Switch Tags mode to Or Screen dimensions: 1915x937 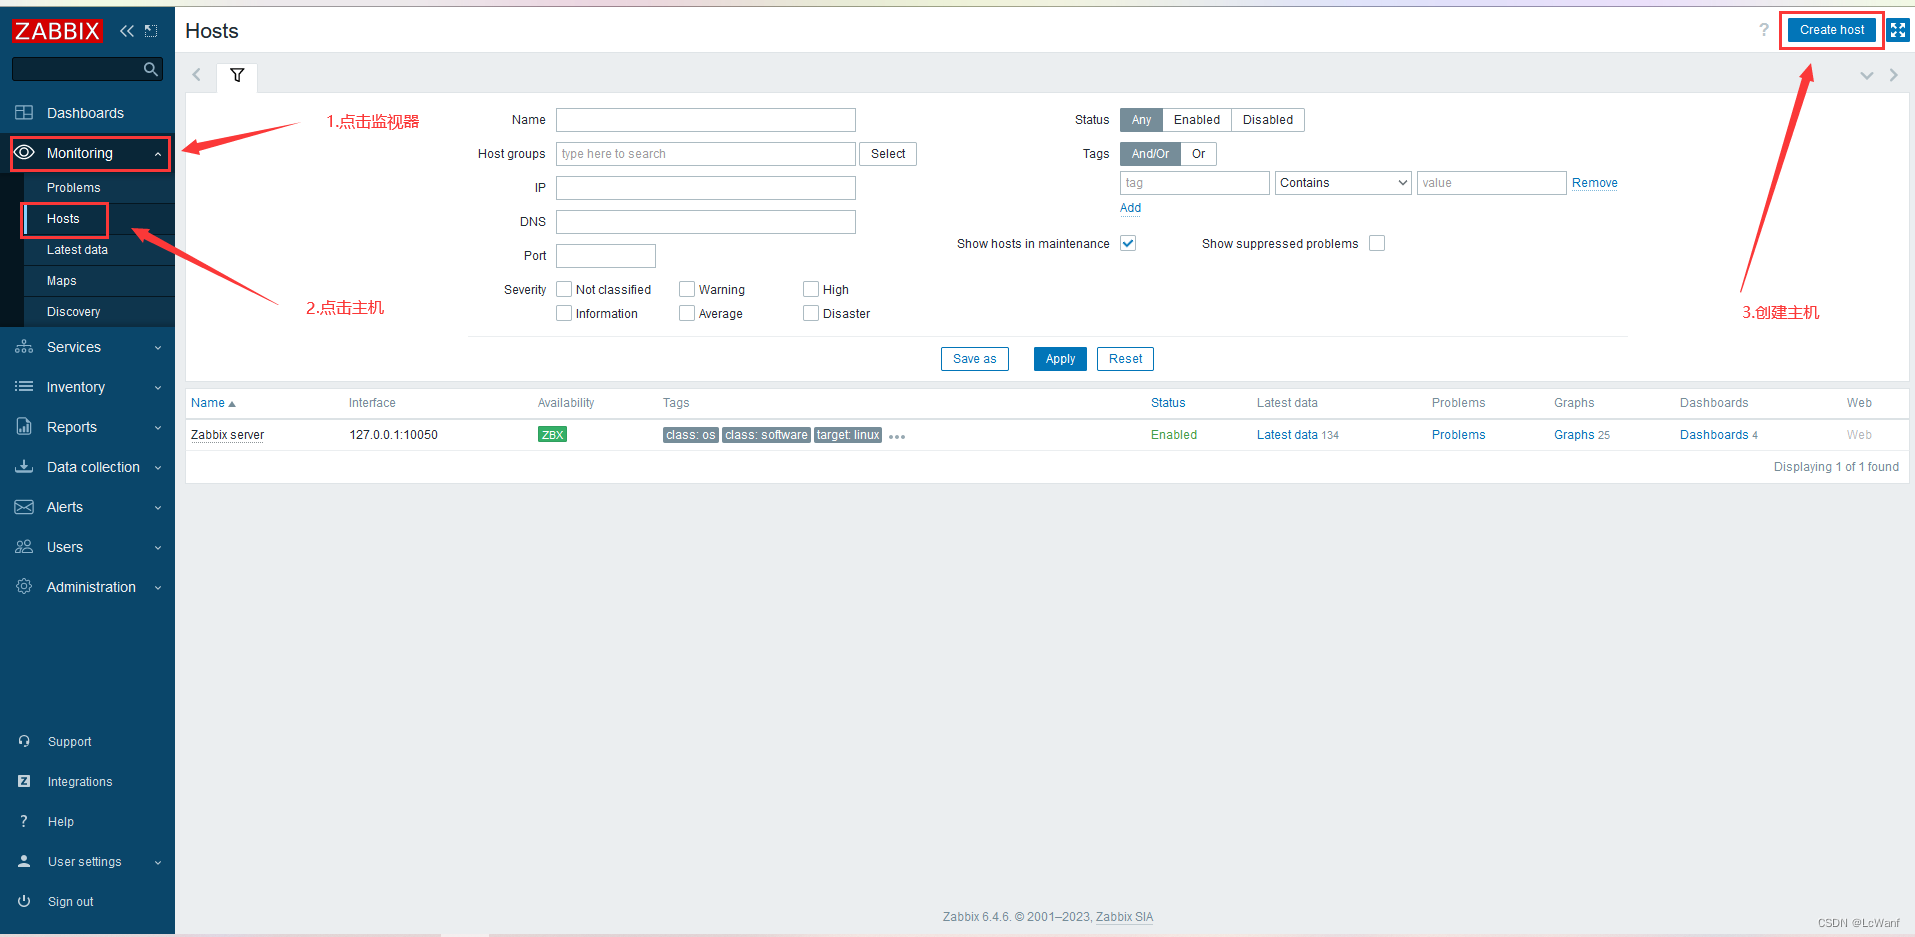coord(1198,154)
